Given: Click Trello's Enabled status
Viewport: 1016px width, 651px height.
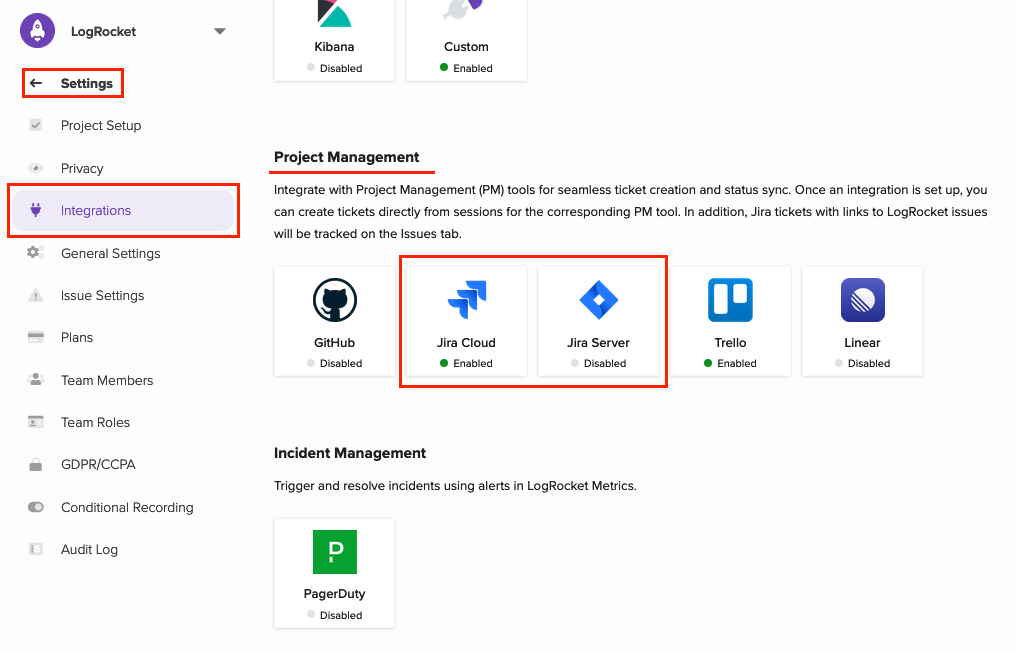Looking at the screenshot, I should point(730,363).
